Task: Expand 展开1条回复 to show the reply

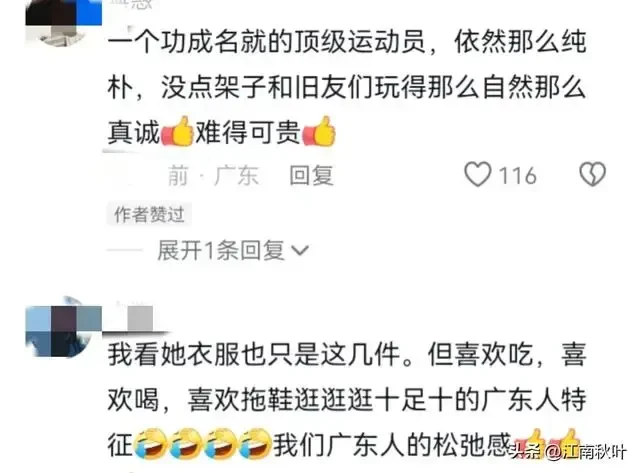Action: click(233, 250)
